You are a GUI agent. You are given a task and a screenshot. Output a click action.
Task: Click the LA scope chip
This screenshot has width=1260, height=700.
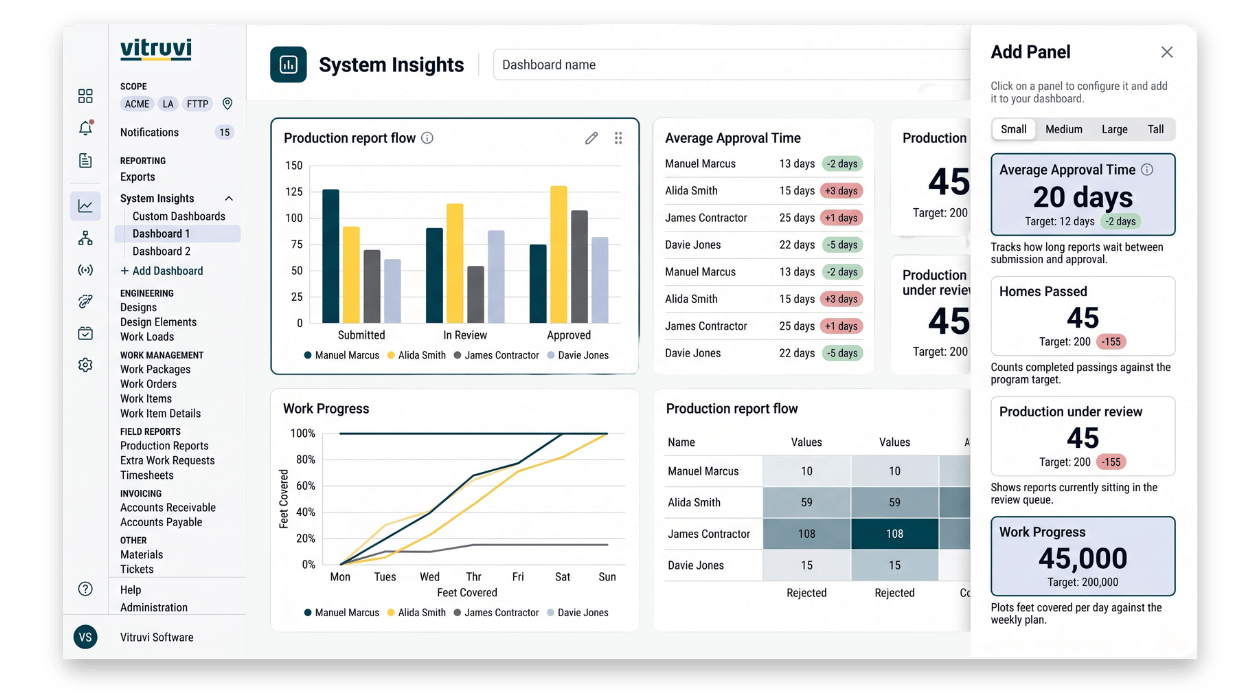(x=168, y=104)
